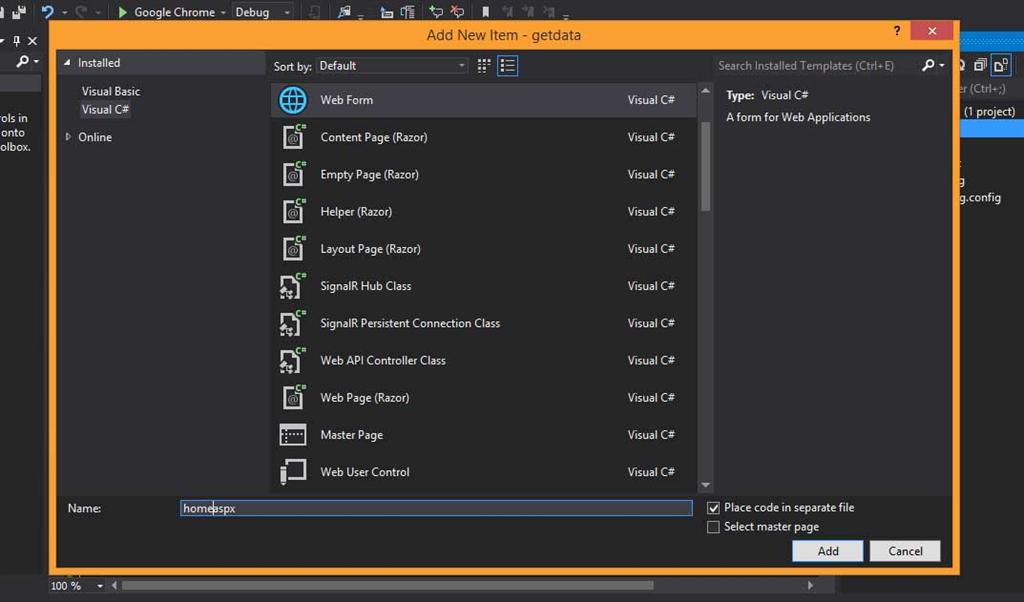The height and width of the screenshot is (602, 1024).
Task: Expand the Online templates node
Action: (x=68, y=137)
